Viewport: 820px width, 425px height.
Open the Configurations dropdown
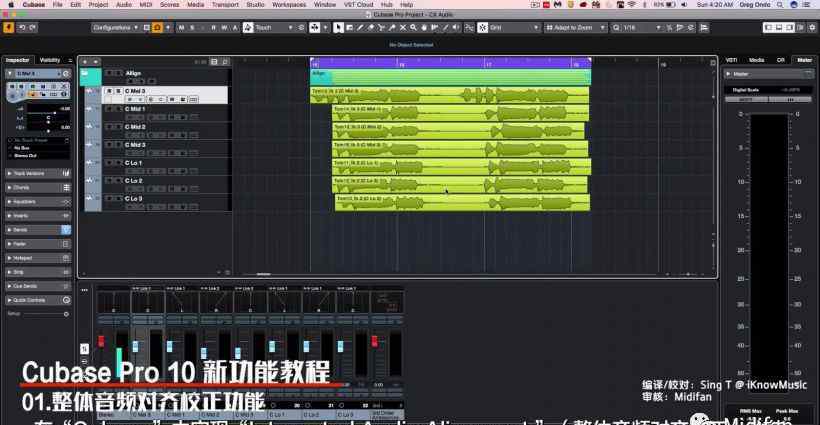pos(116,27)
